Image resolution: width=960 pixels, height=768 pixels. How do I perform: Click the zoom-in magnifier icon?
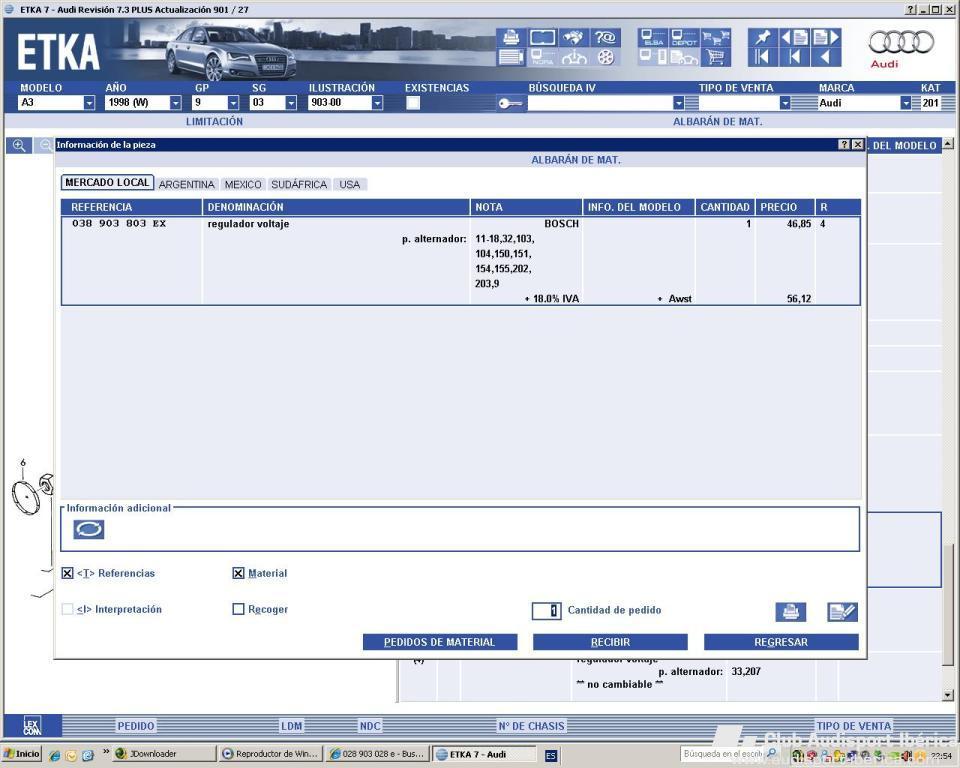[x=19, y=146]
